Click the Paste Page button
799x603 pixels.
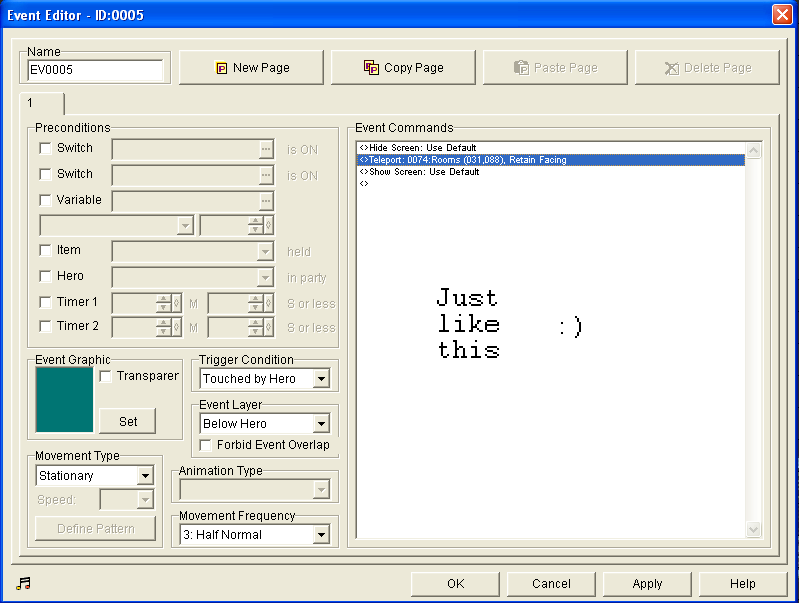(x=555, y=68)
